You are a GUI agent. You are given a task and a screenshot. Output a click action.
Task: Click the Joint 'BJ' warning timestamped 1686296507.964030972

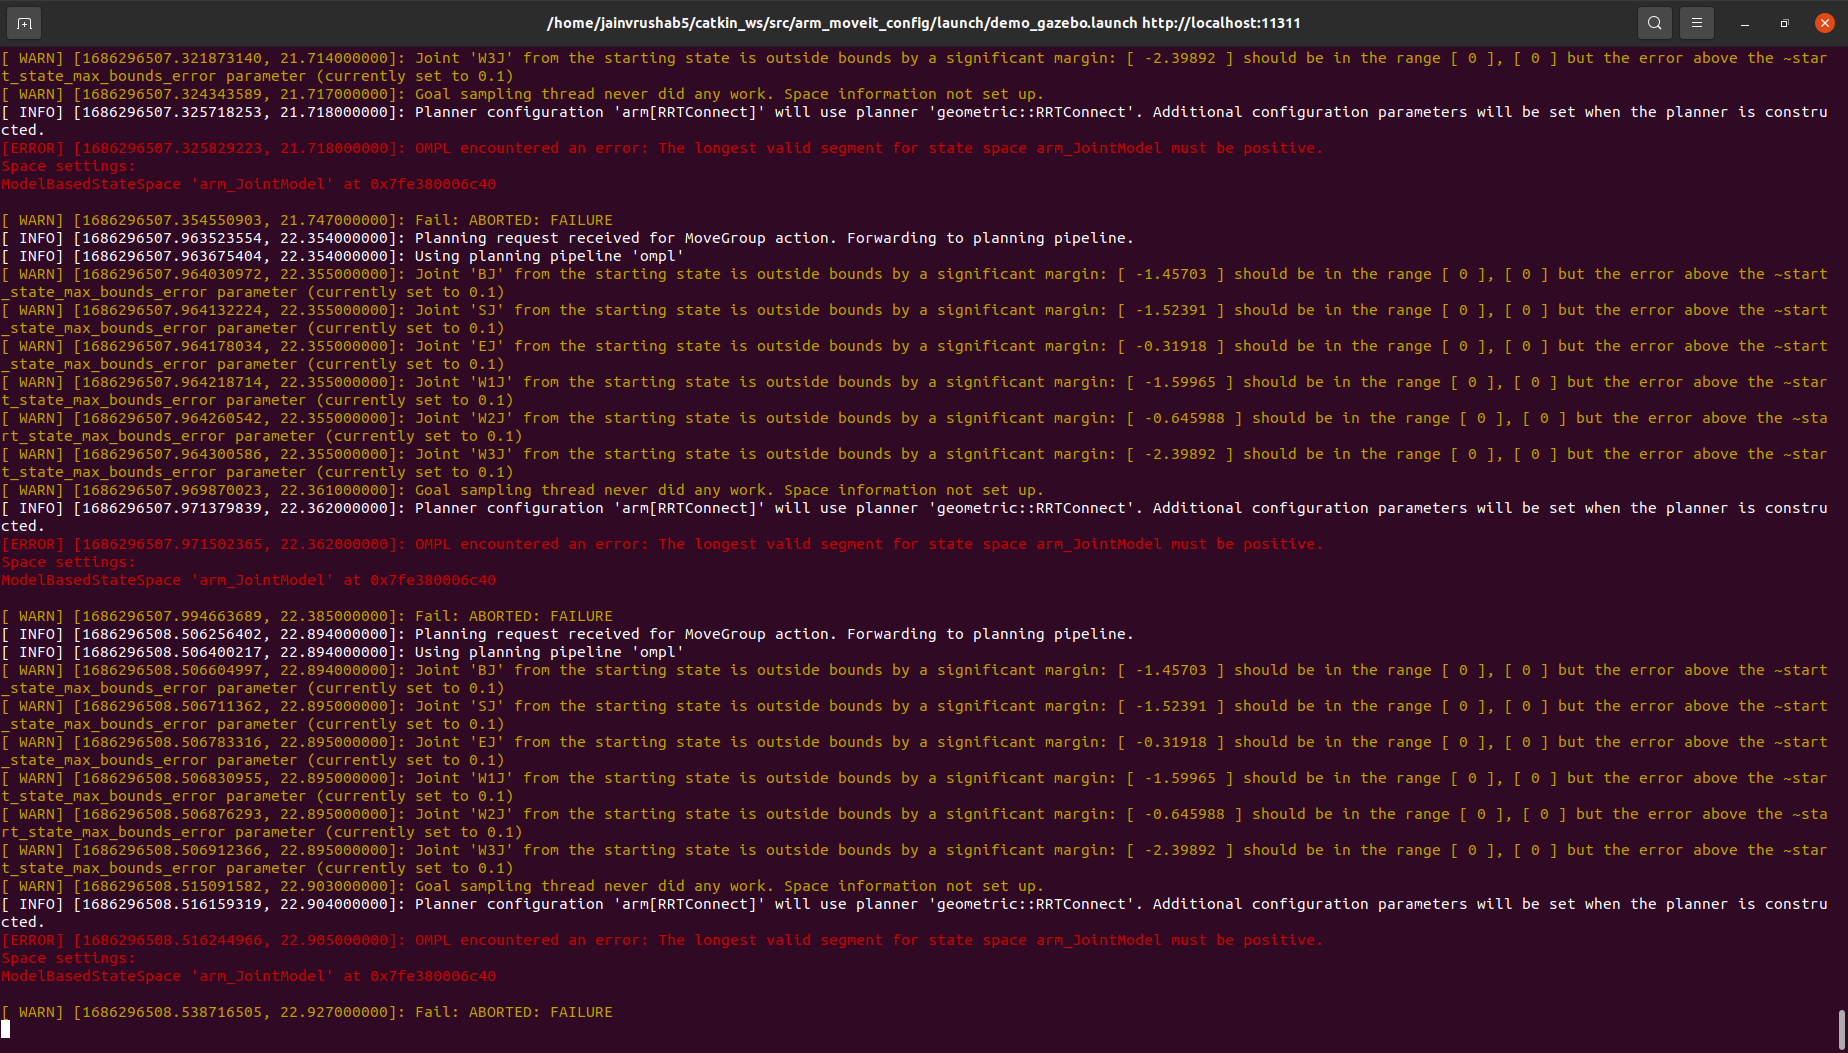click(x=914, y=283)
